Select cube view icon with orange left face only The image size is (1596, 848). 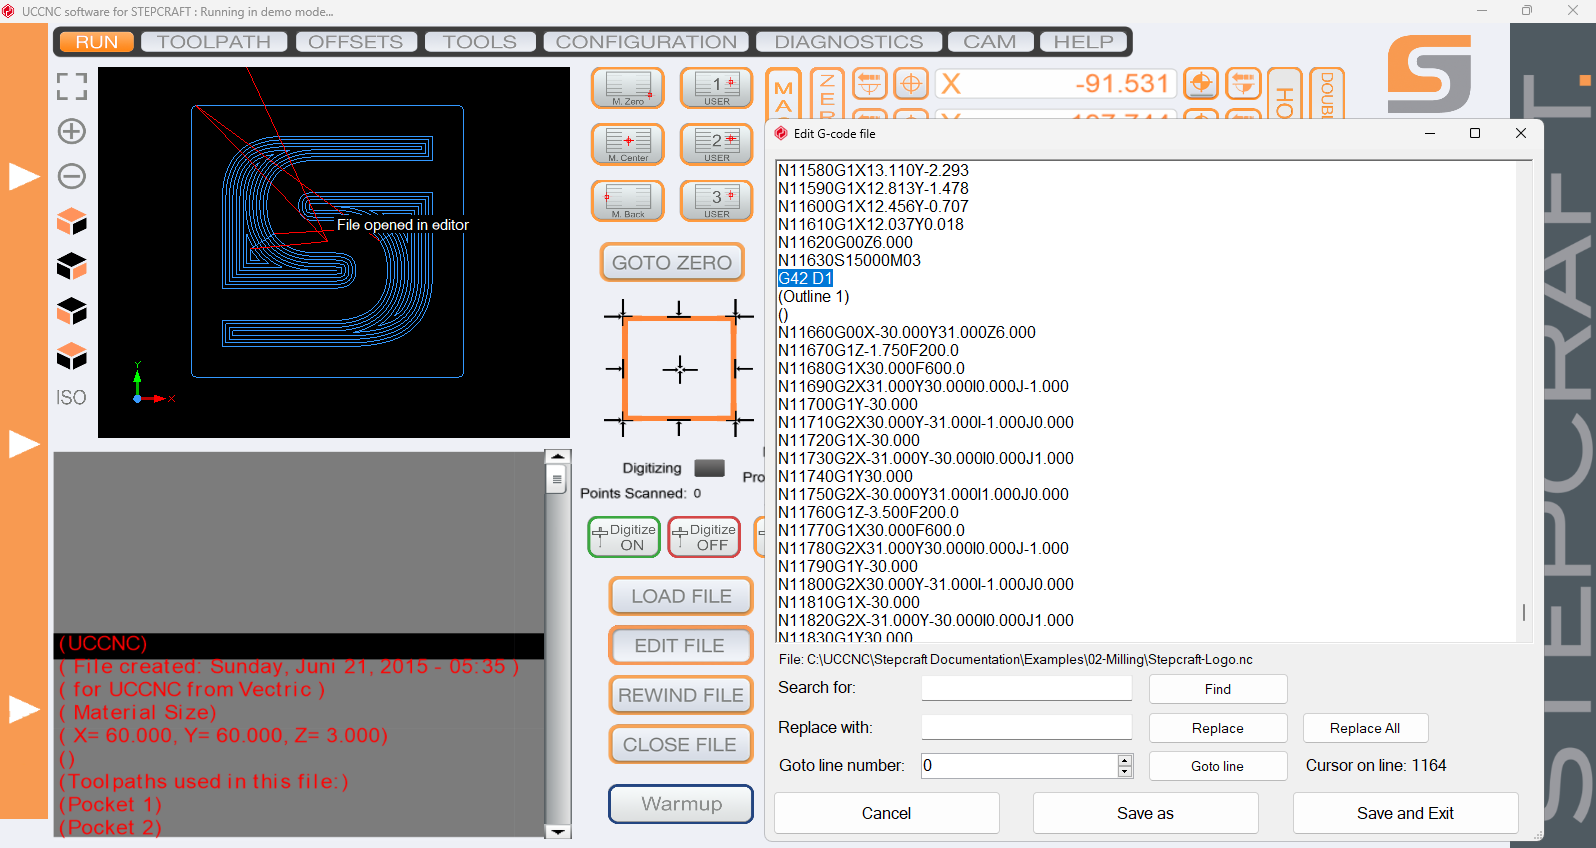[x=71, y=311]
